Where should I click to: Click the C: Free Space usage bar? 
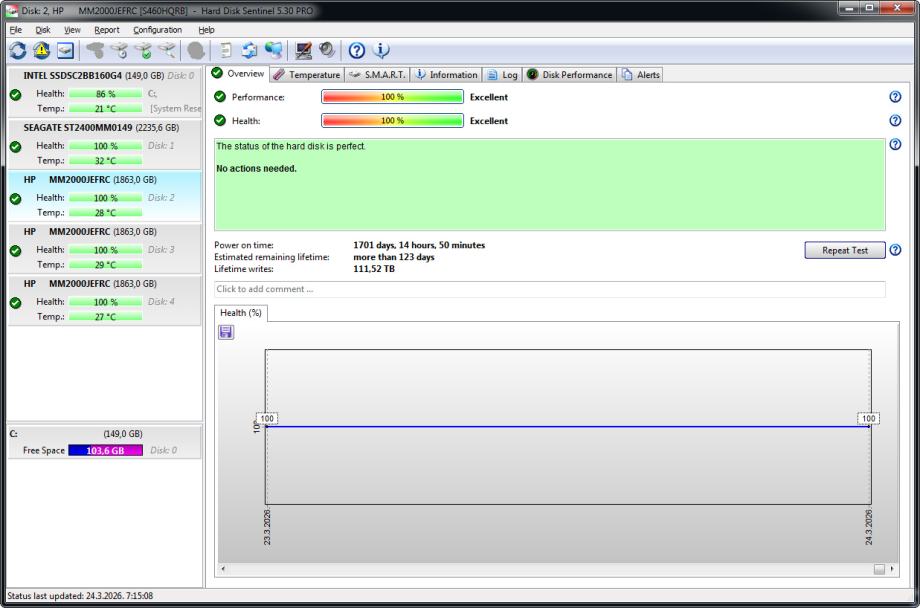(105, 450)
